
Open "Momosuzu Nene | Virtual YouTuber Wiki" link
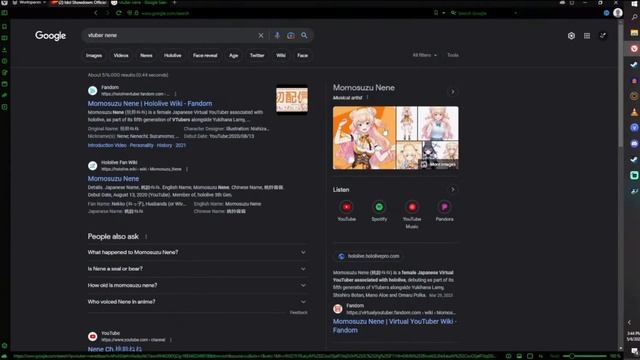394,326
